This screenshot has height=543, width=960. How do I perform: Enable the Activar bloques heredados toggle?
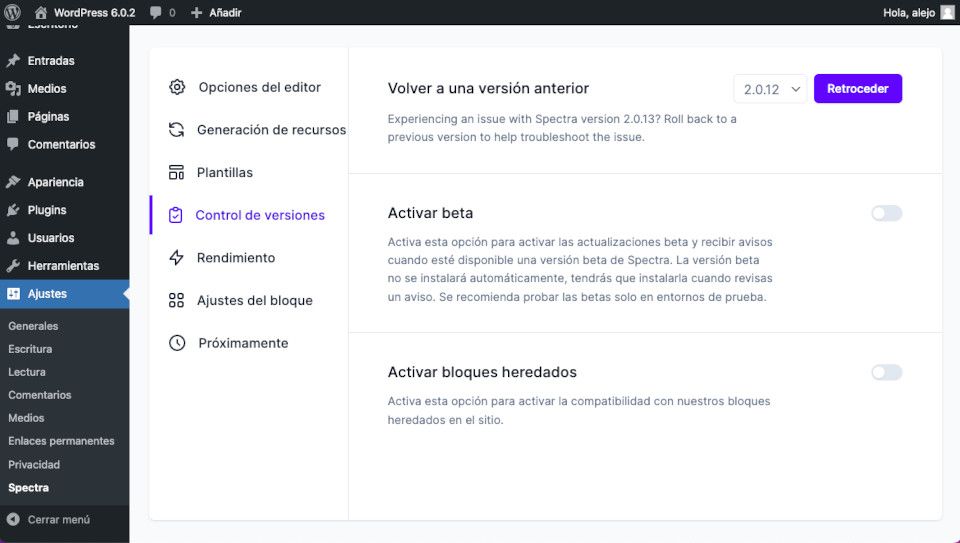887,372
